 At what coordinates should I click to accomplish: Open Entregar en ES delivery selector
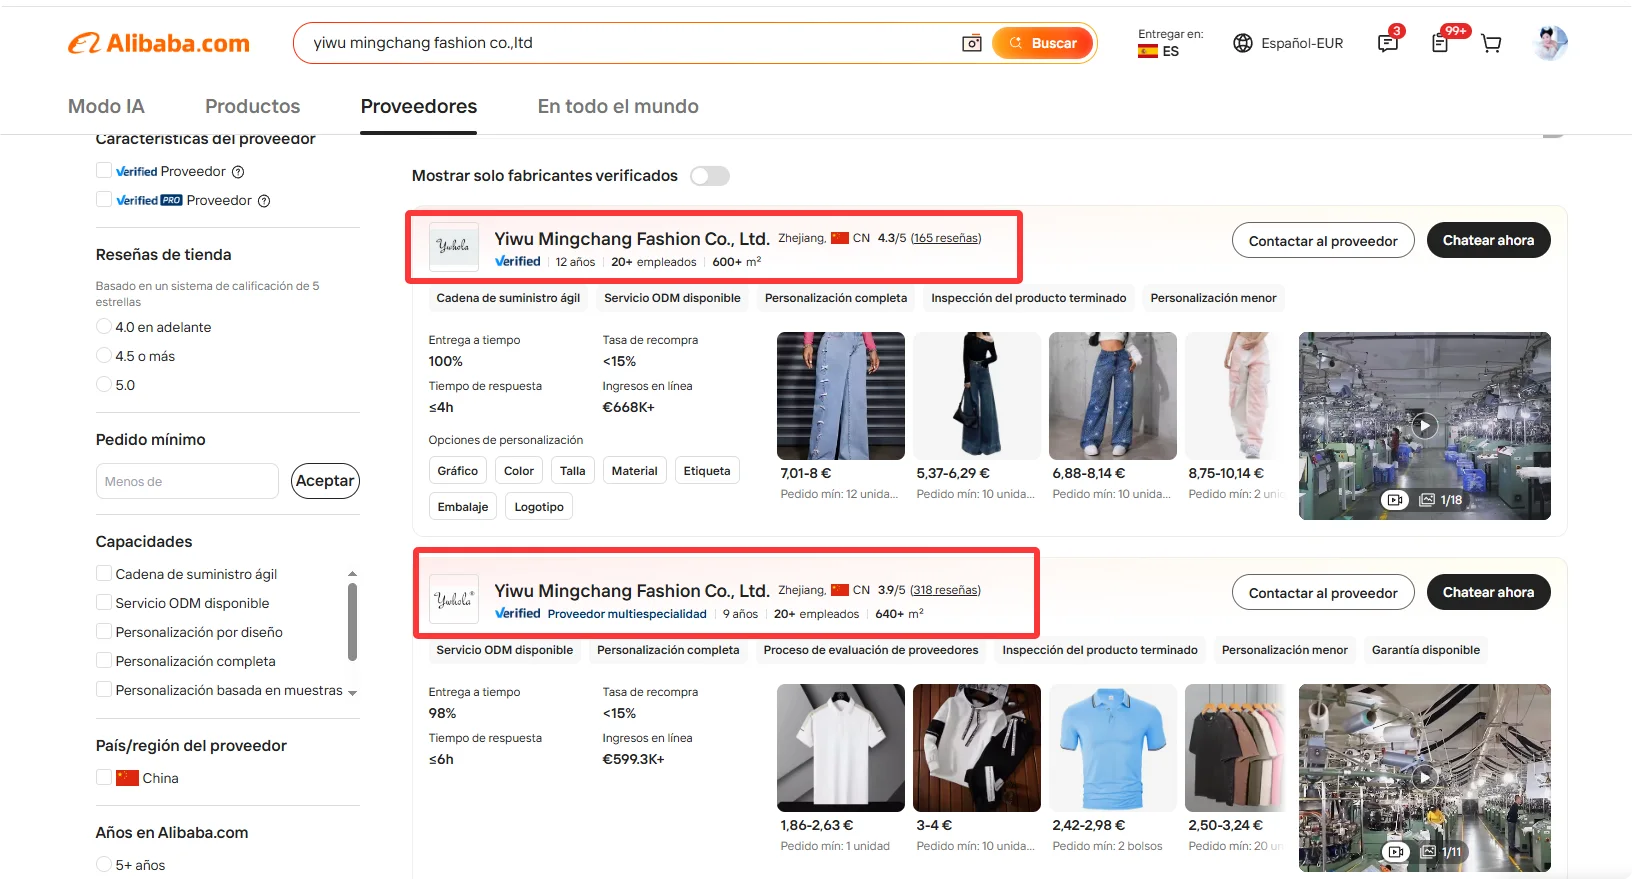click(x=1170, y=43)
